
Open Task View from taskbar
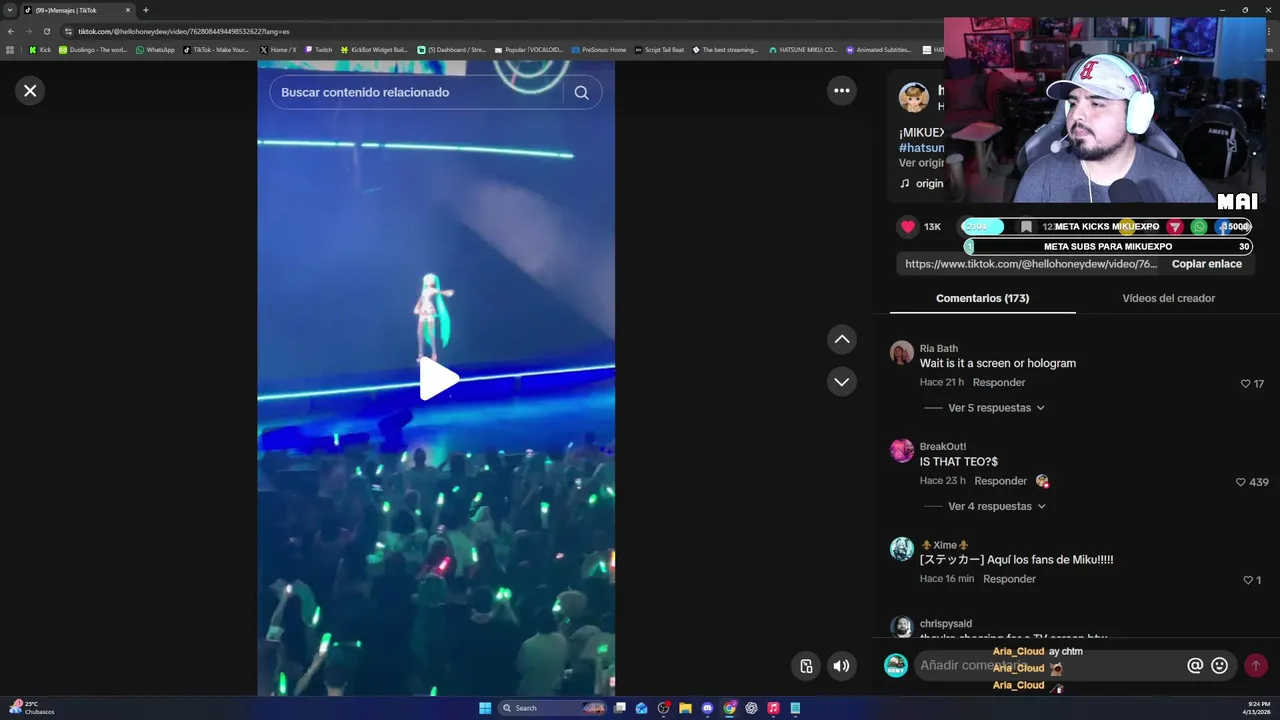[x=620, y=708]
